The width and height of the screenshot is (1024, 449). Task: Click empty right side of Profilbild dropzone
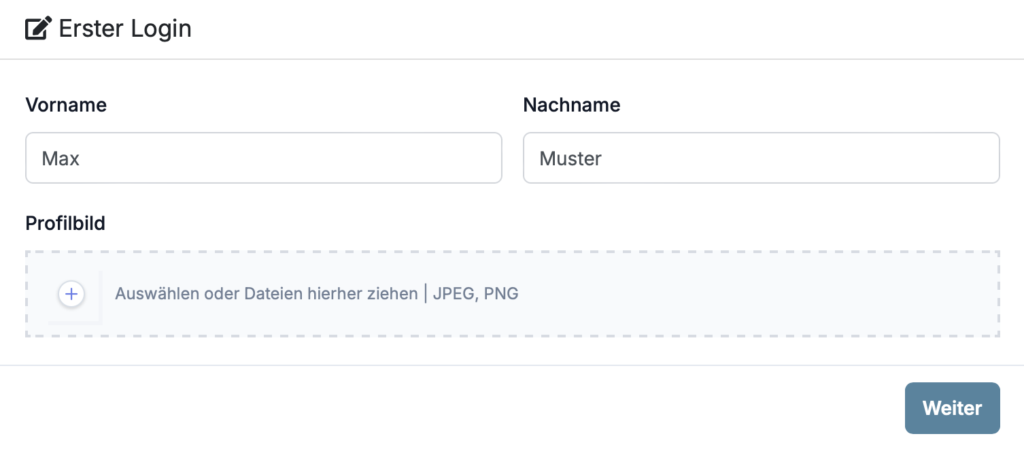coord(780,294)
